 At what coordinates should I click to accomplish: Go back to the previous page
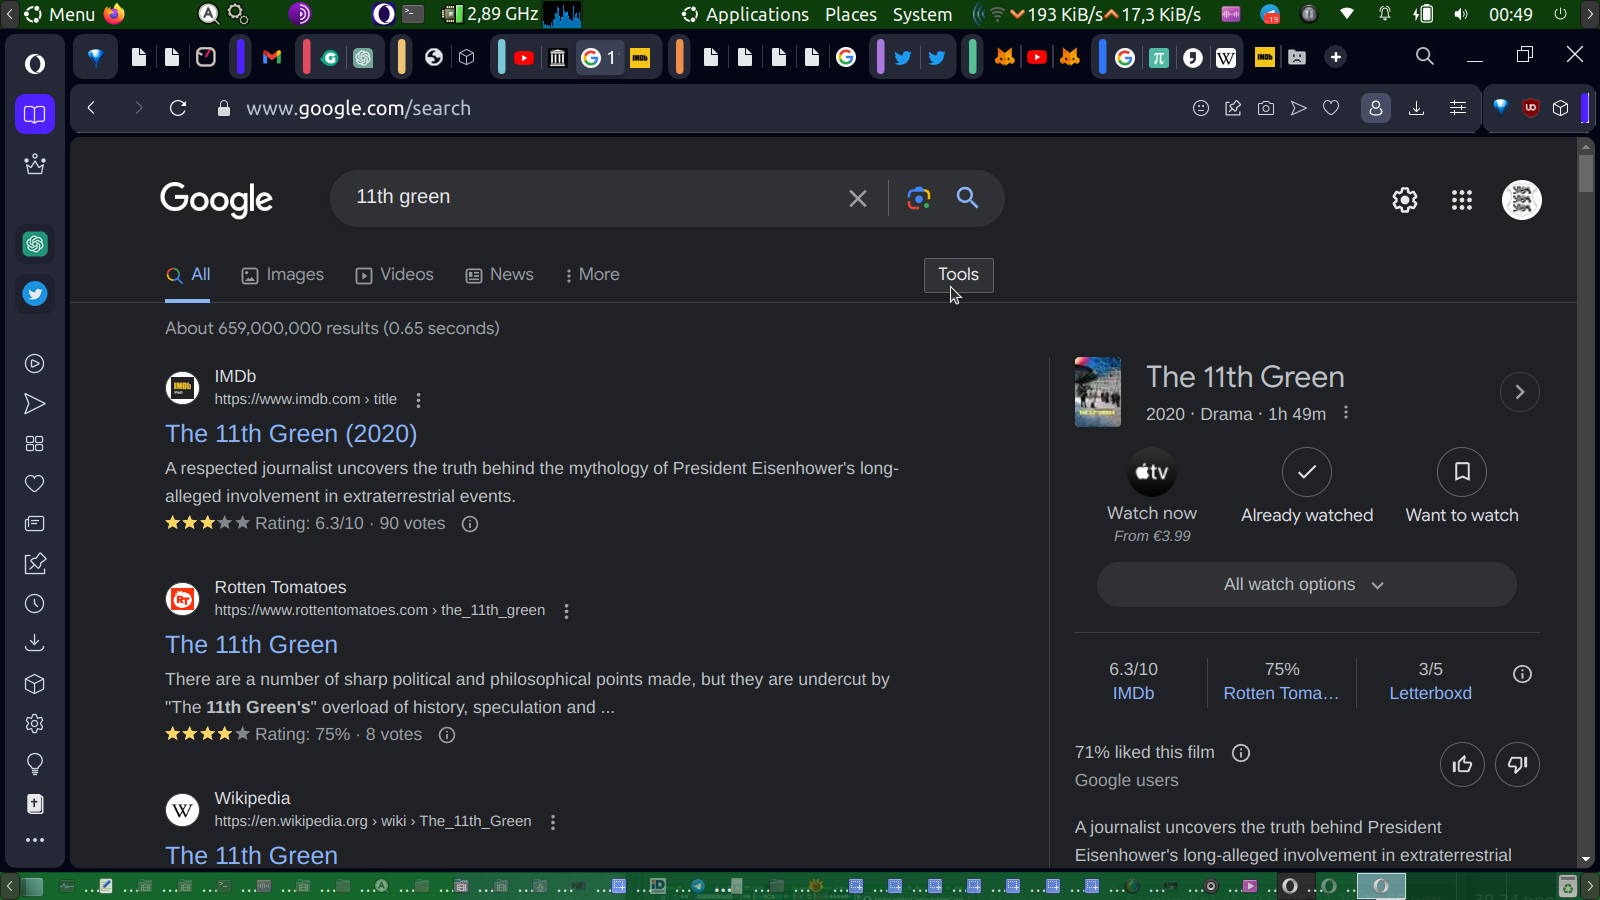tap(91, 108)
